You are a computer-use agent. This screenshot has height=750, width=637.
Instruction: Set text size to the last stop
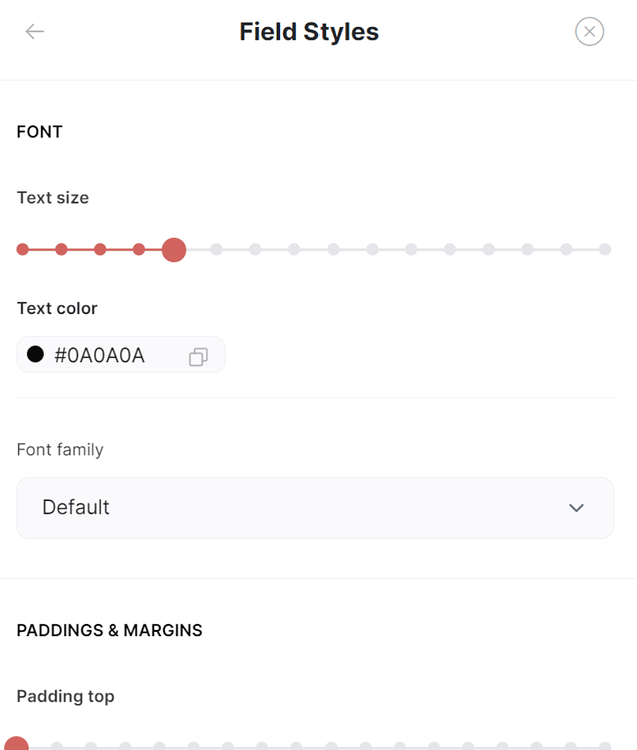(605, 249)
